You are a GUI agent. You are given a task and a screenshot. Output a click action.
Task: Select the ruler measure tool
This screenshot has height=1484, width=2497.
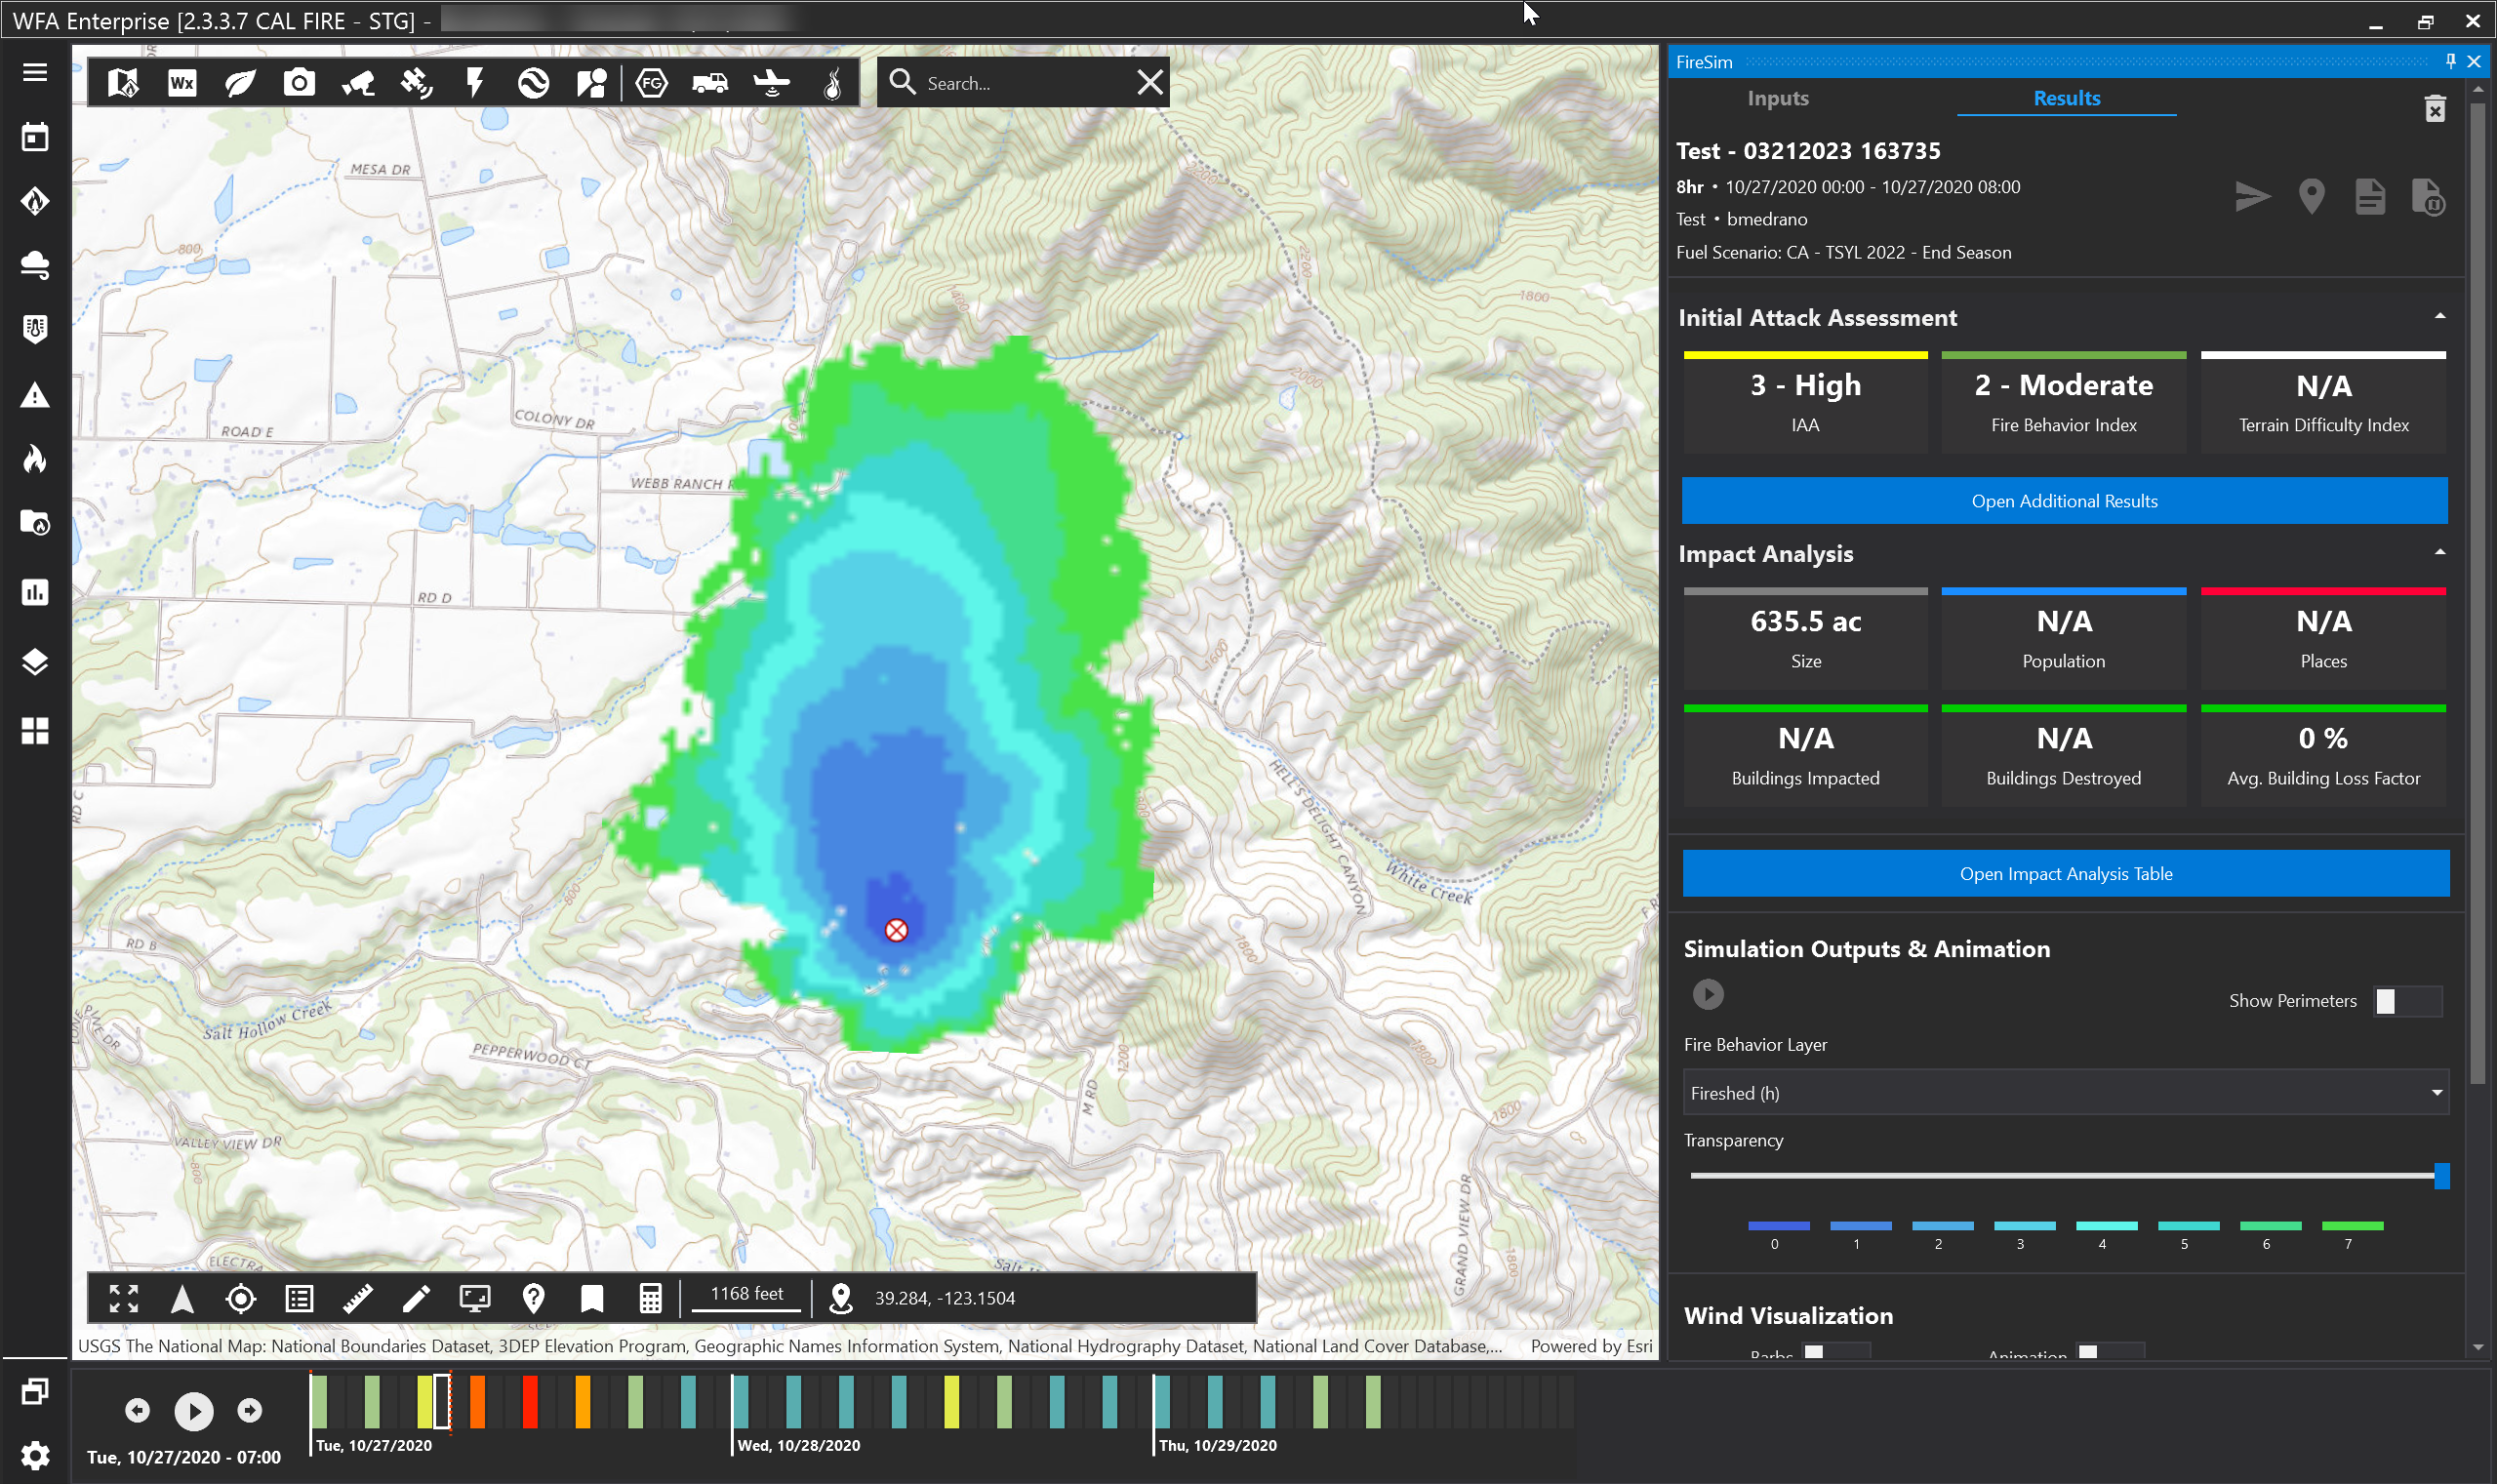point(357,1298)
